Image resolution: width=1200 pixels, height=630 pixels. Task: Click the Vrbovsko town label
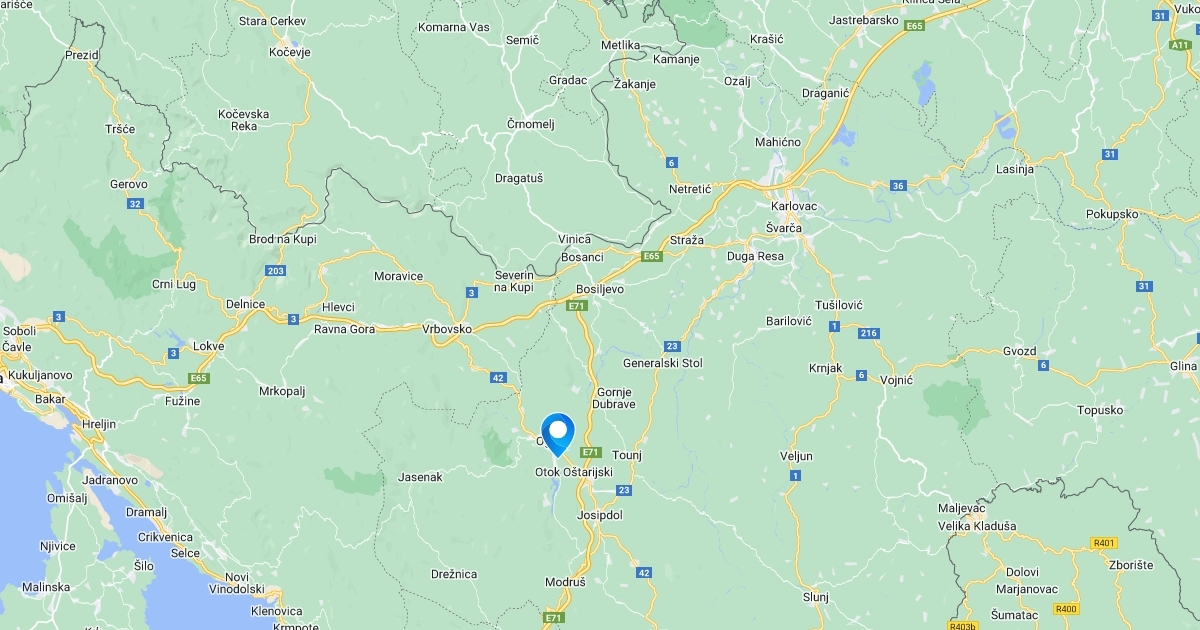pyautogui.click(x=447, y=329)
